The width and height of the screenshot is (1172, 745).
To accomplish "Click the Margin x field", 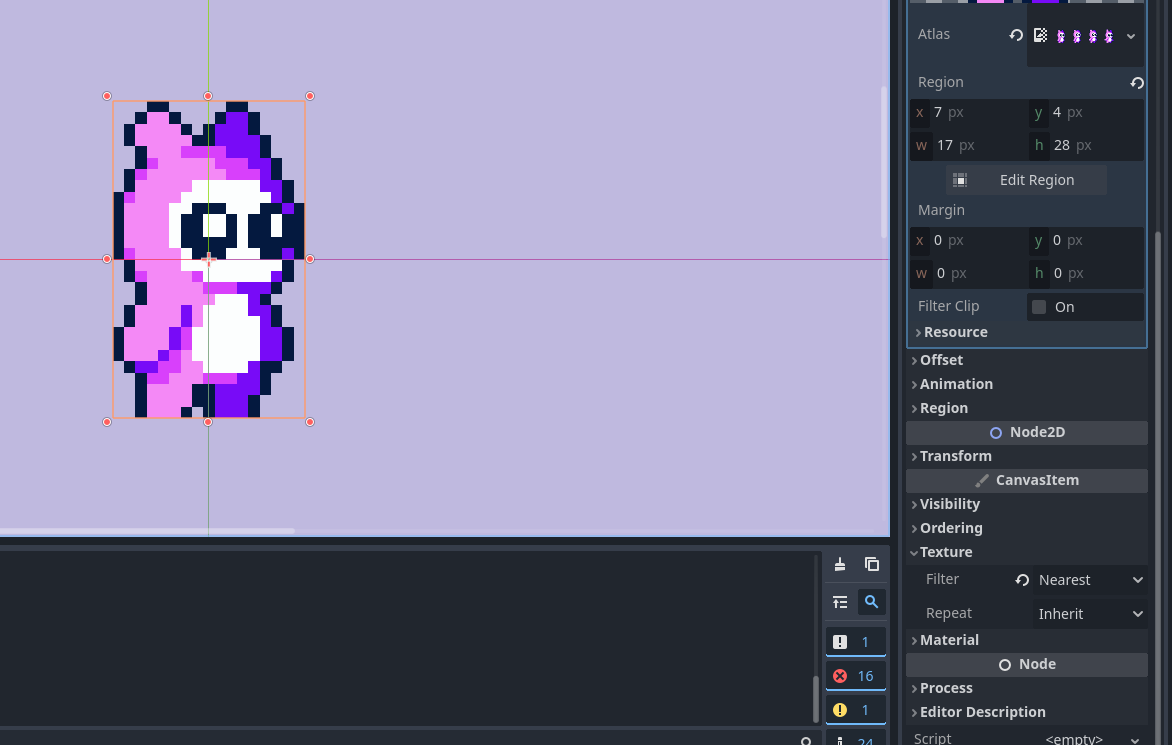I will point(969,241).
